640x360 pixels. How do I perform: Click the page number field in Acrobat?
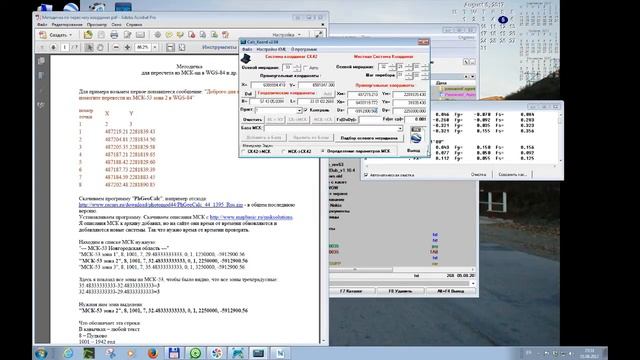64,48
